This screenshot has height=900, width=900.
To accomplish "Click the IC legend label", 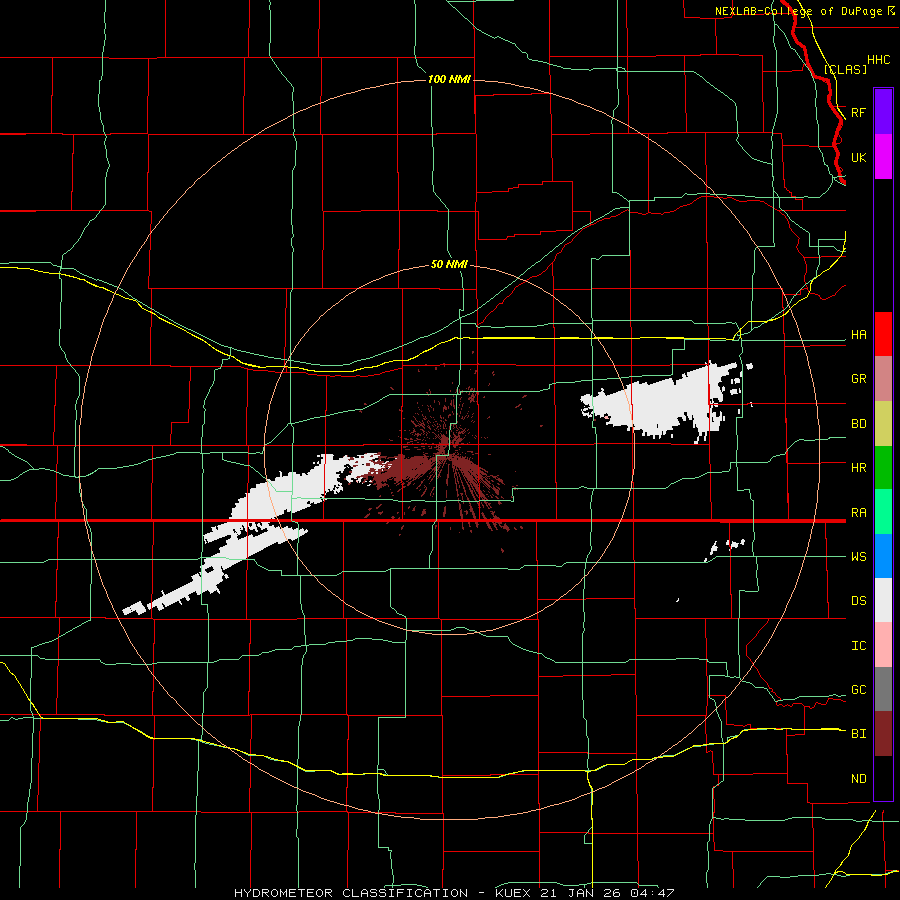I will pyautogui.click(x=859, y=646).
